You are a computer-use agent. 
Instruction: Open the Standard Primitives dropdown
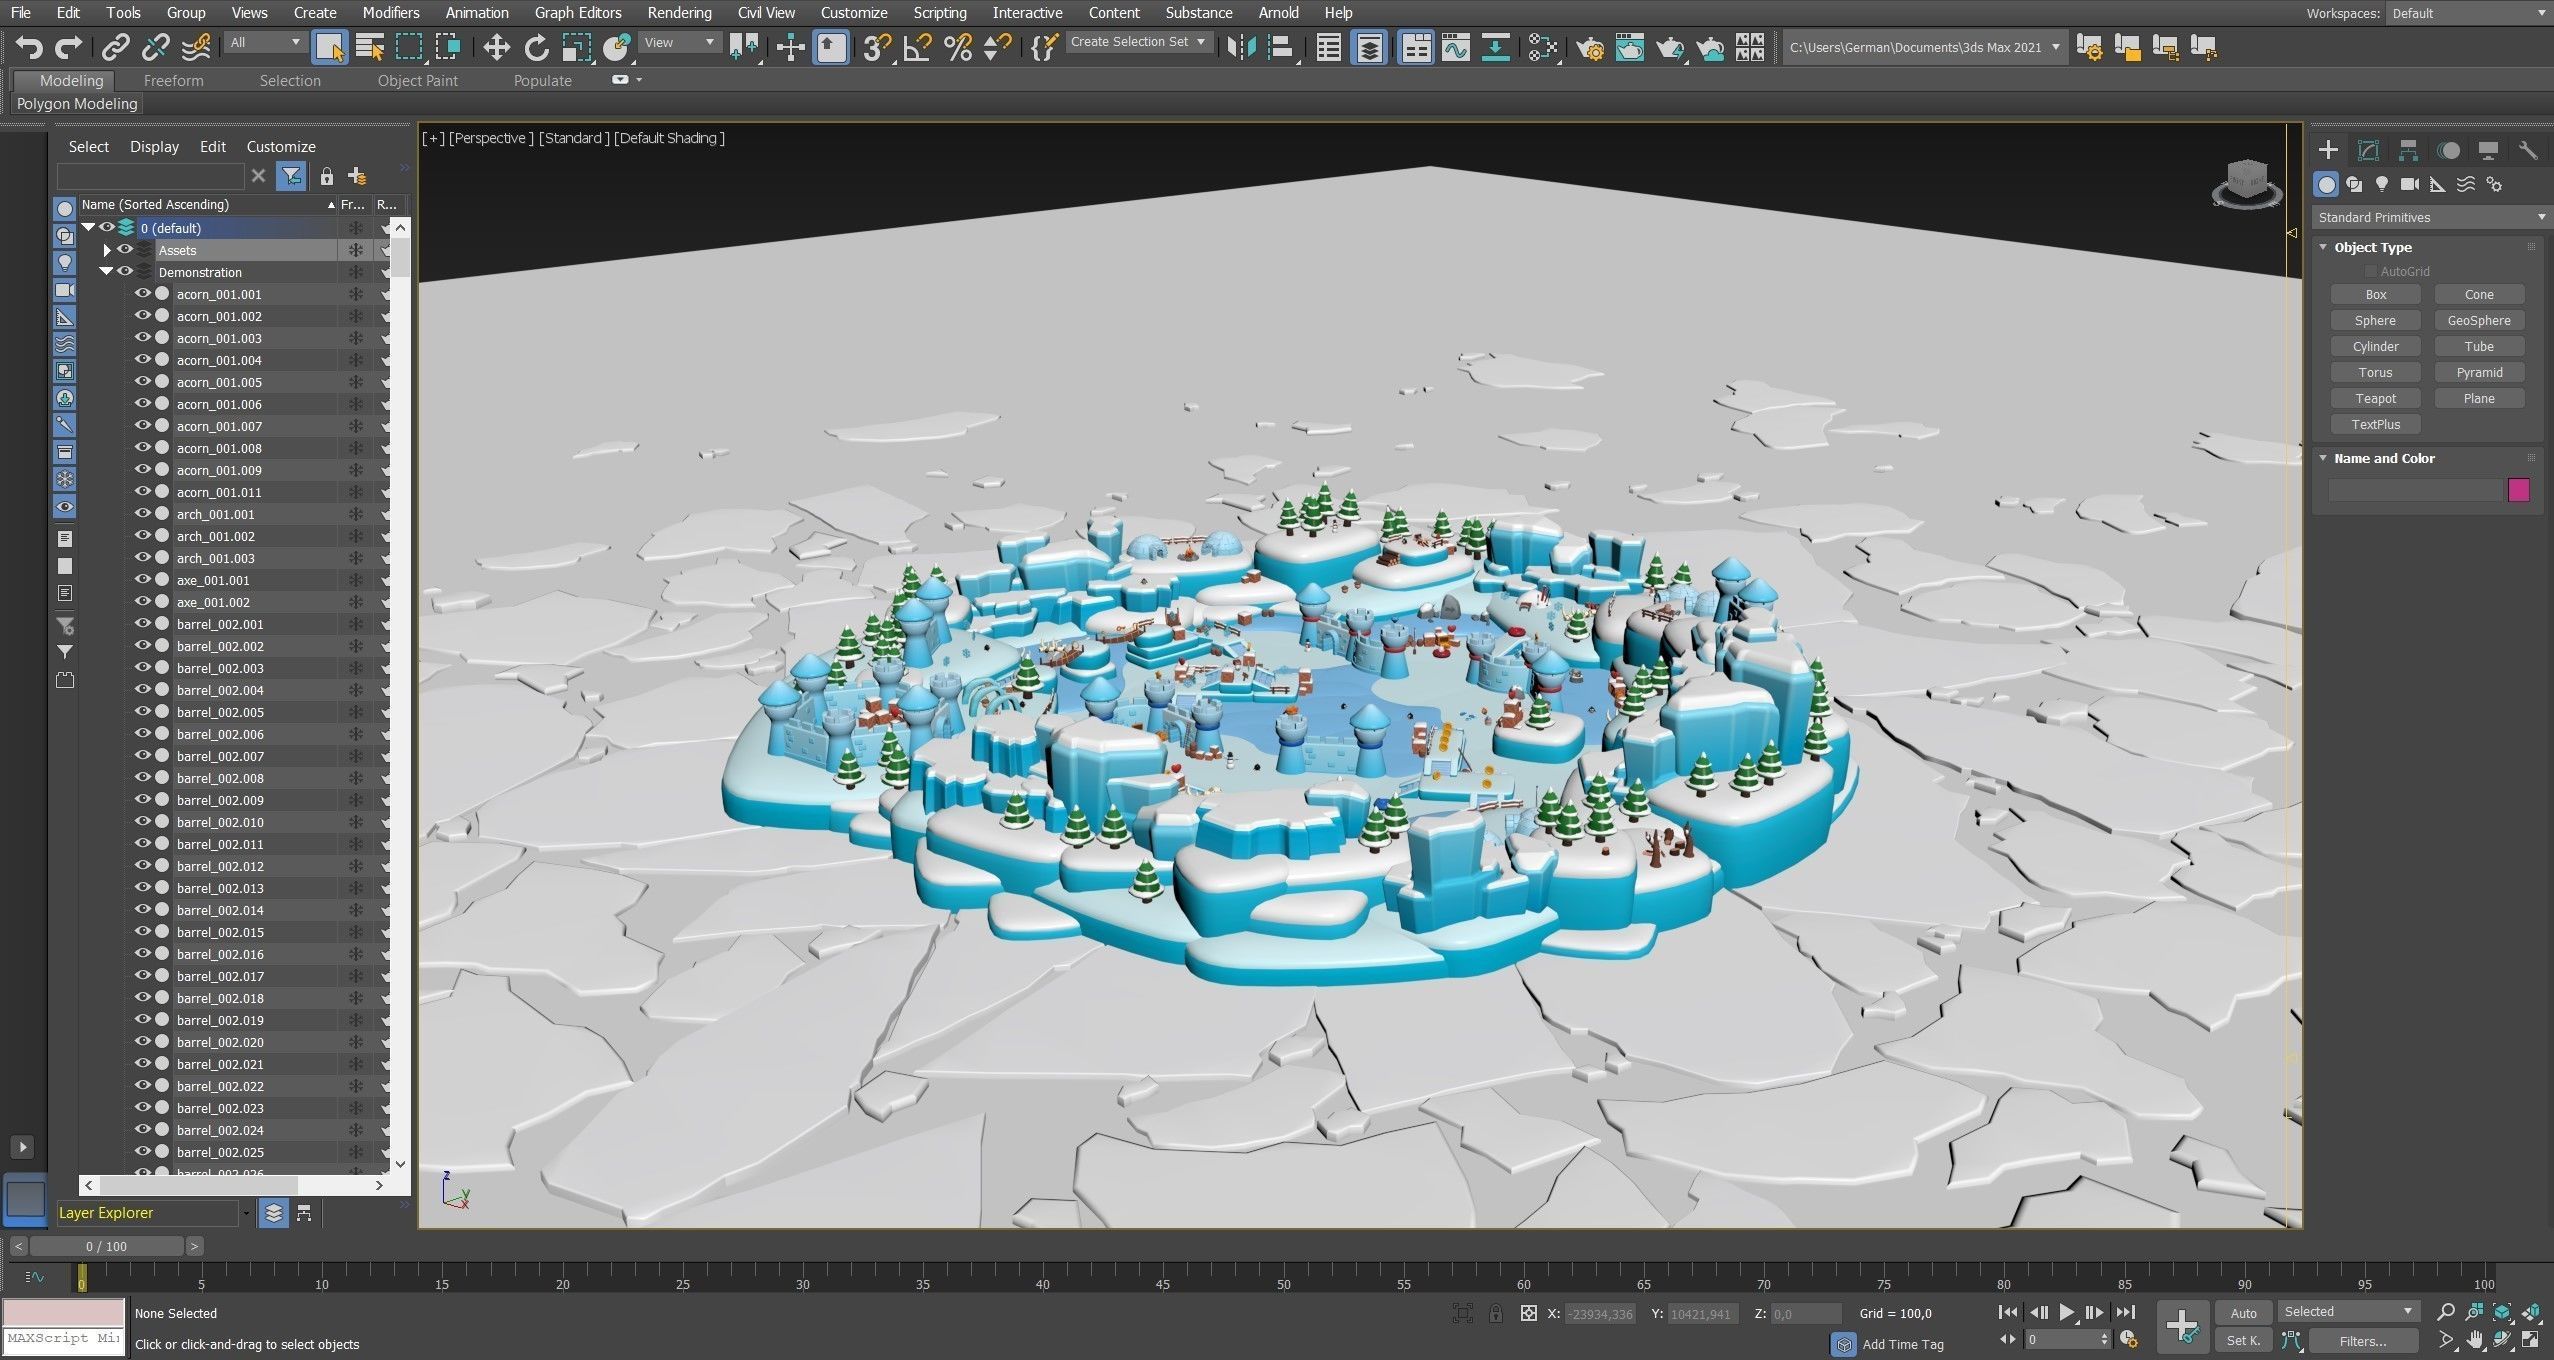pos(2431,217)
